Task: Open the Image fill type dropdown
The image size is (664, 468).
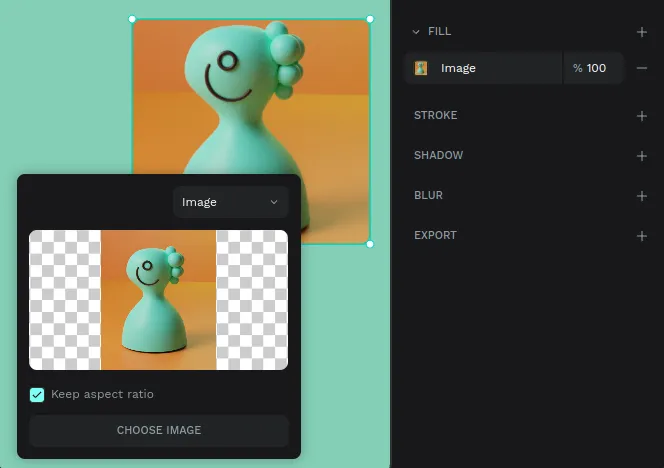Action: (x=230, y=202)
